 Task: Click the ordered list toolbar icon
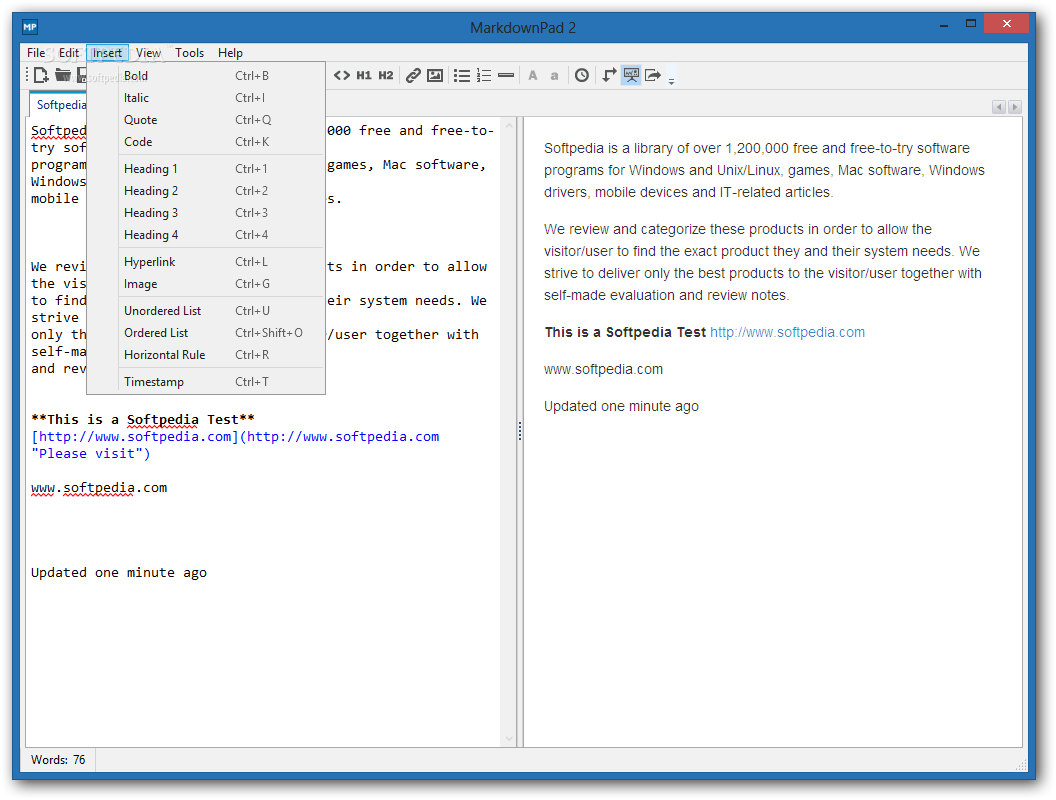(484, 75)
